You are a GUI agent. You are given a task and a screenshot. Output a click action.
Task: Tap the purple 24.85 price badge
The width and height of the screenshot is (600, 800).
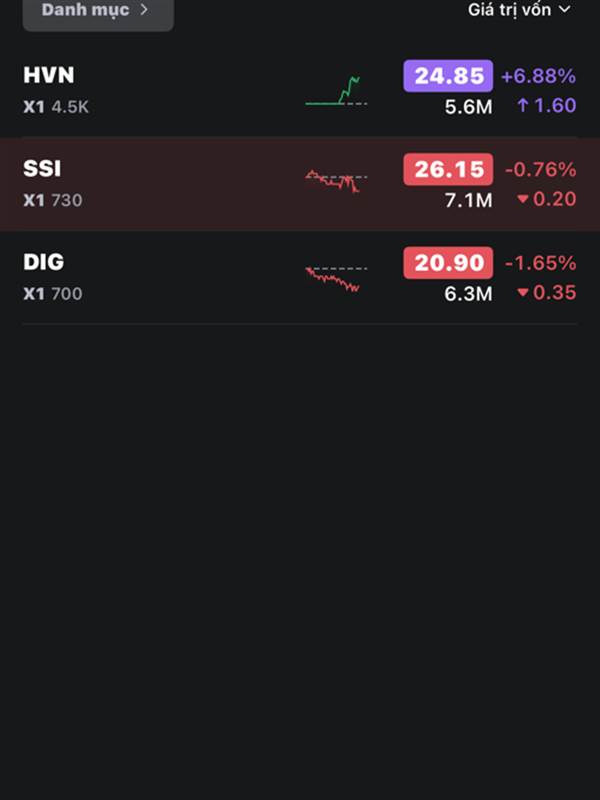click(448, 76)
